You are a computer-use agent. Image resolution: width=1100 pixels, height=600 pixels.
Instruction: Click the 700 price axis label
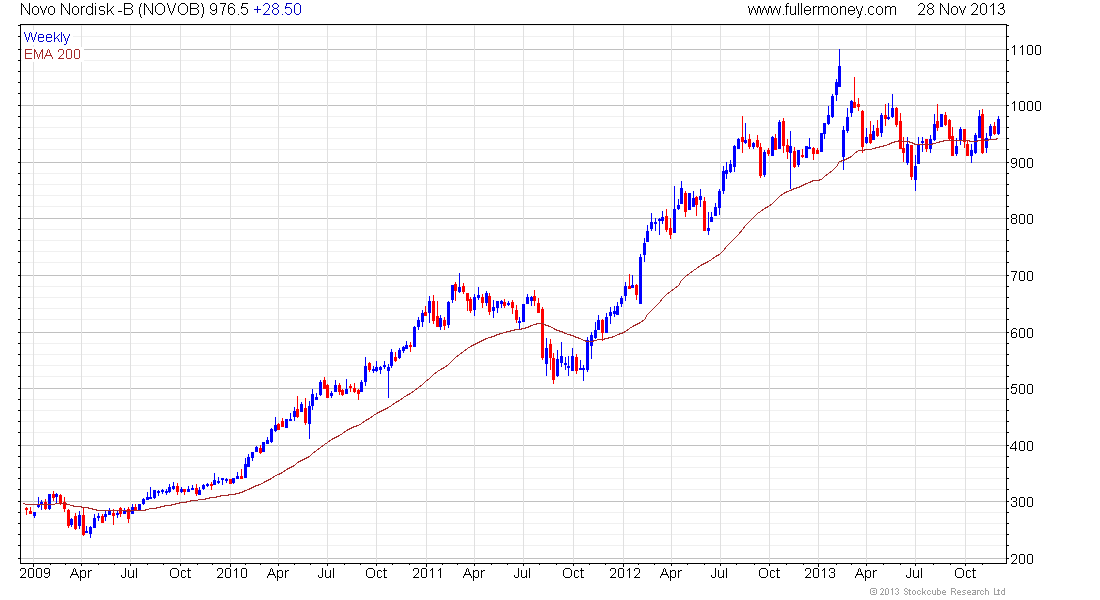[x=1022, y=276]
